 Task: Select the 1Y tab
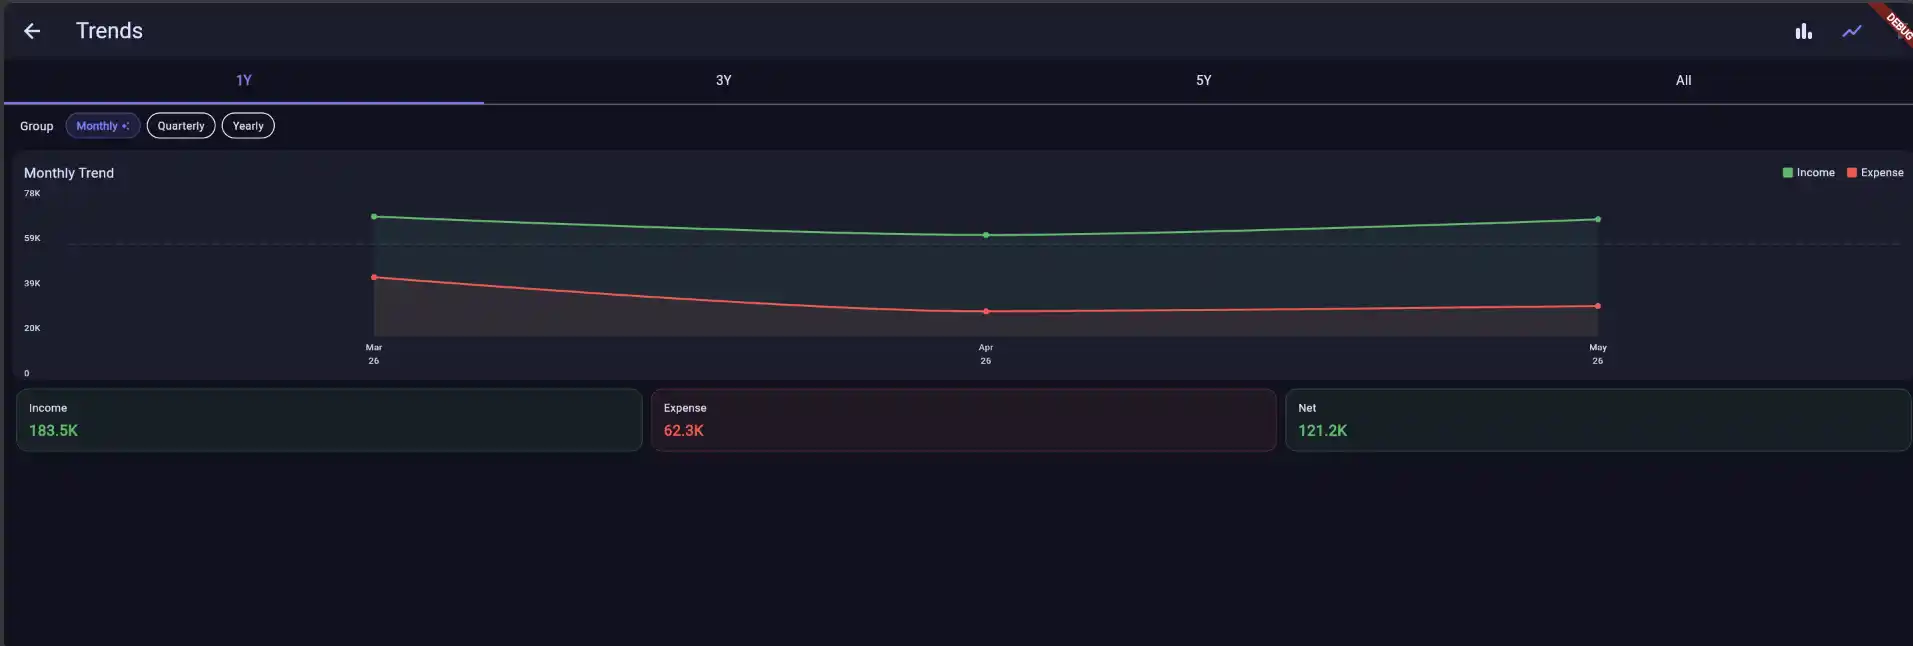coord(244,80)
